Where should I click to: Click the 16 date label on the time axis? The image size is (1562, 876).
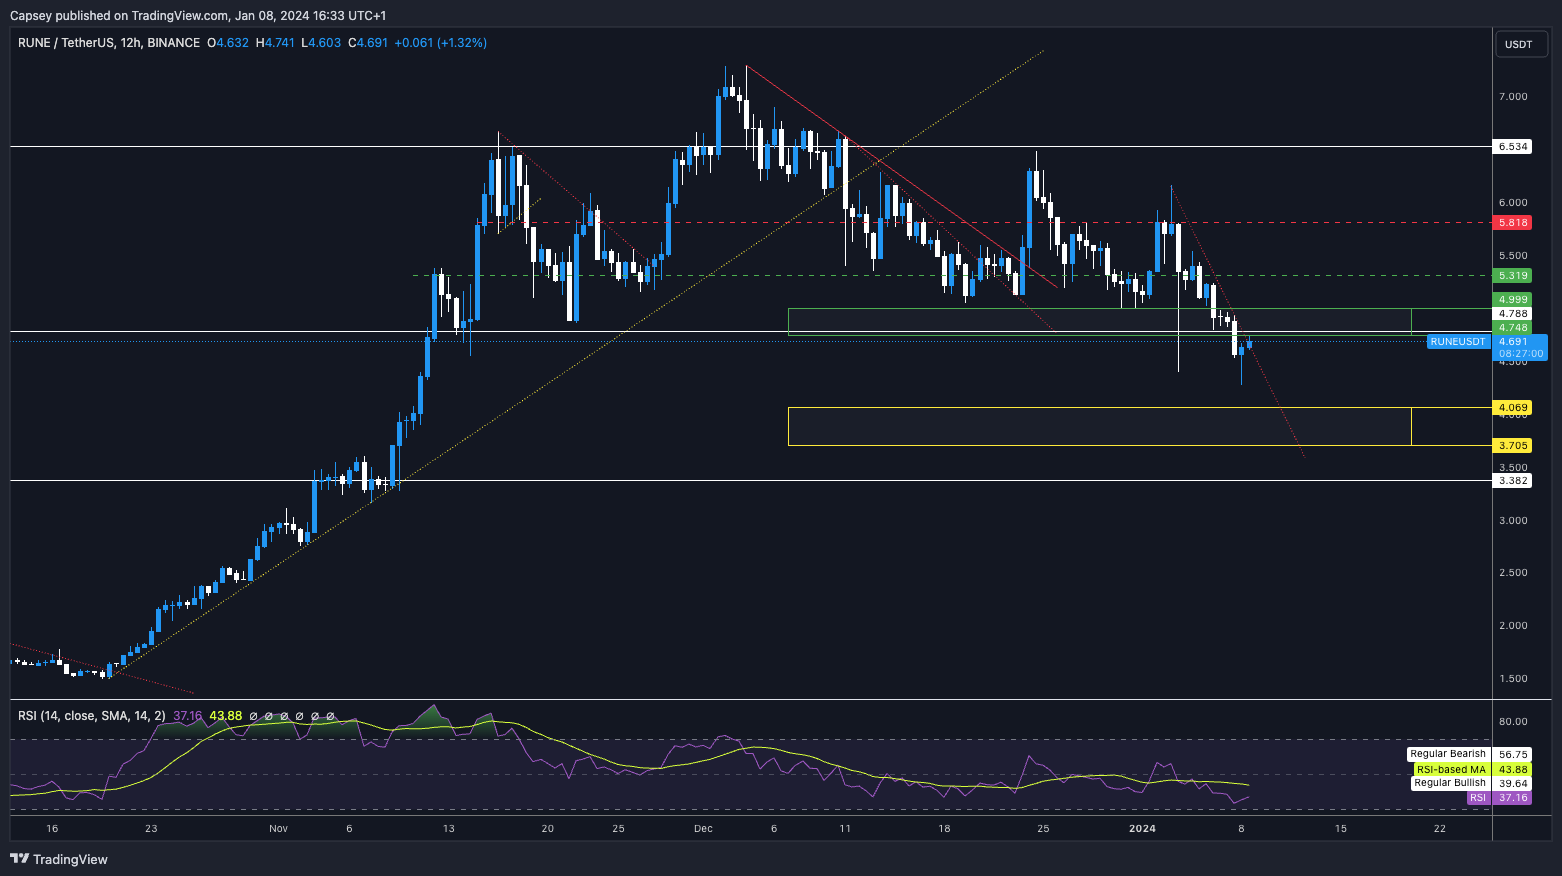coord(52,829)
